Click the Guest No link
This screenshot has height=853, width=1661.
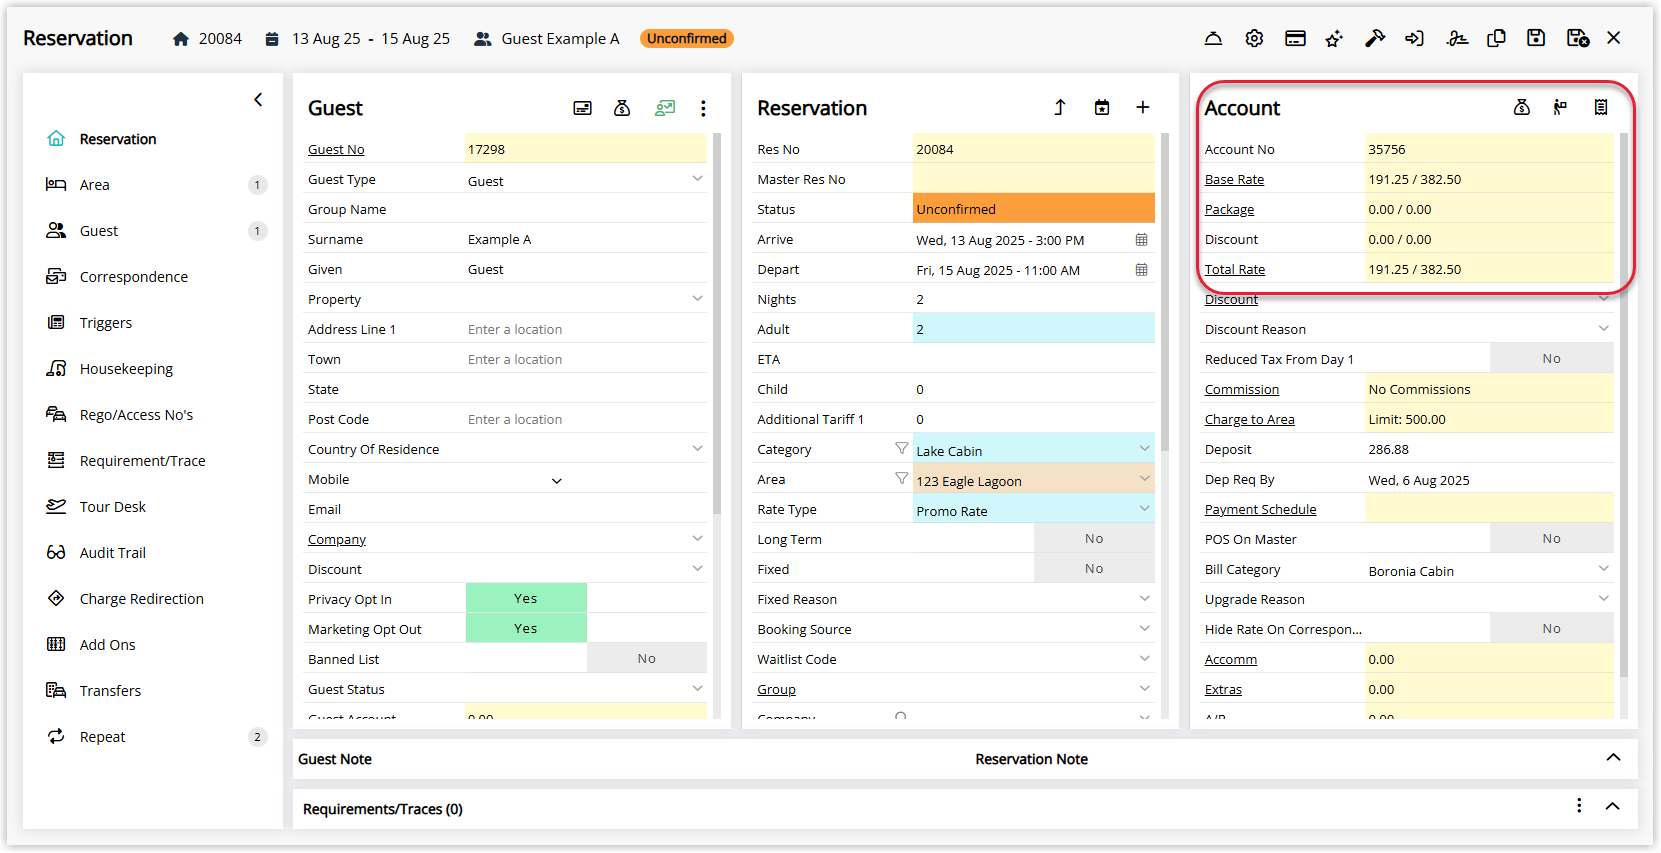coord(336,150)
